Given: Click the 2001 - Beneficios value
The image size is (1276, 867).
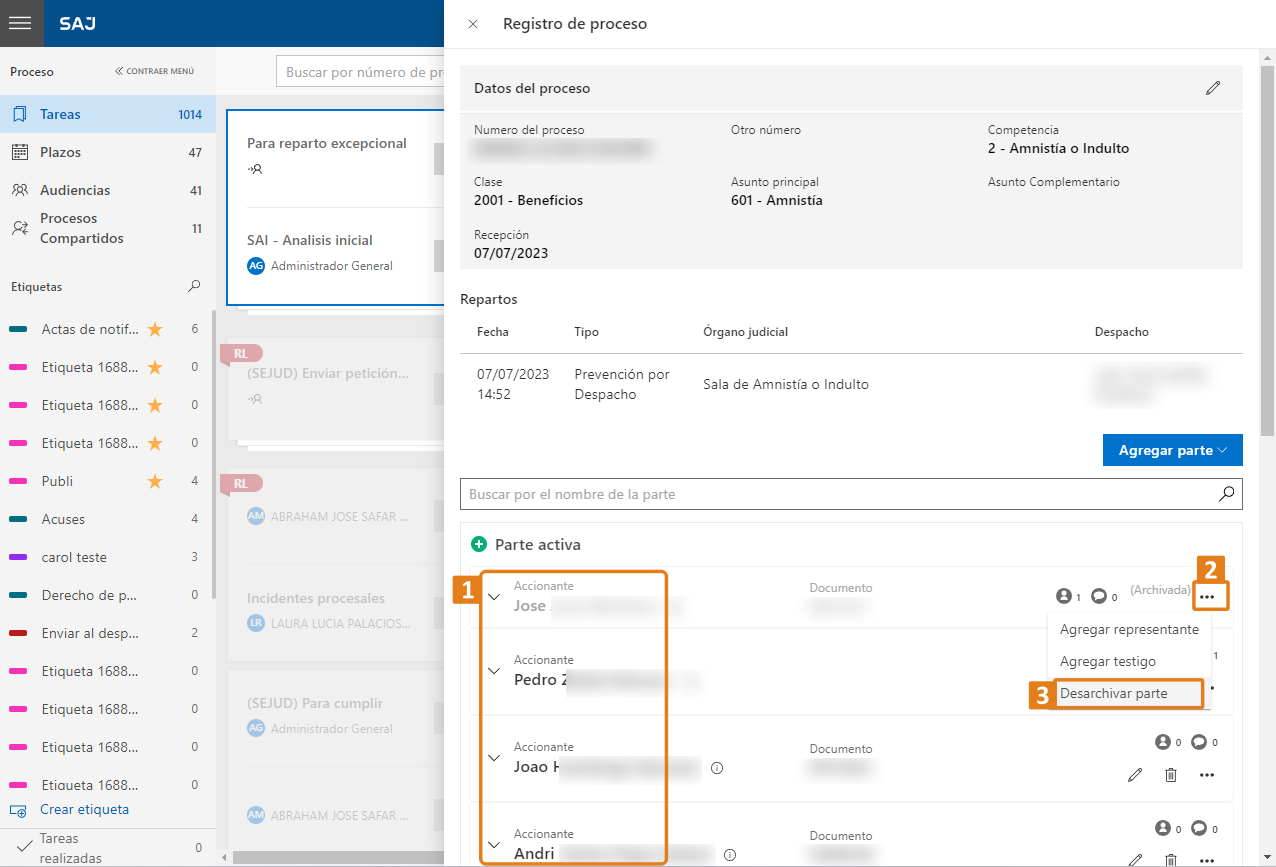Looking at the screenshot, I should click(528, 200).
